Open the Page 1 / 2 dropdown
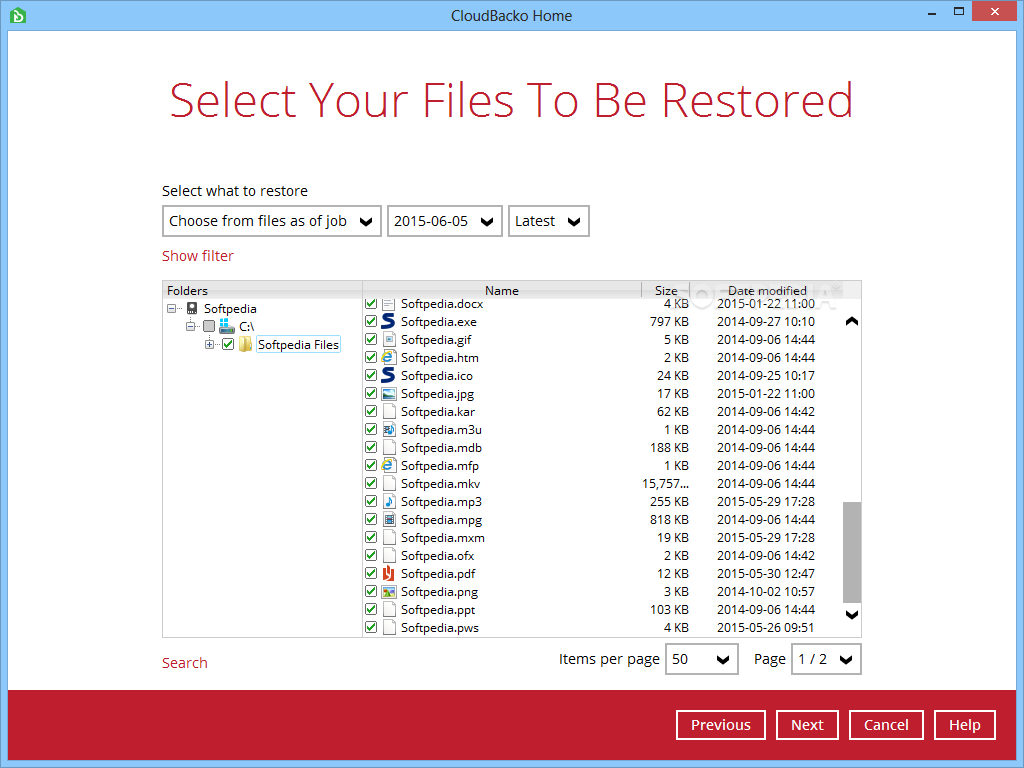Image resolution: width=1024 pixels, height=768 pixels. click(826, 659)
